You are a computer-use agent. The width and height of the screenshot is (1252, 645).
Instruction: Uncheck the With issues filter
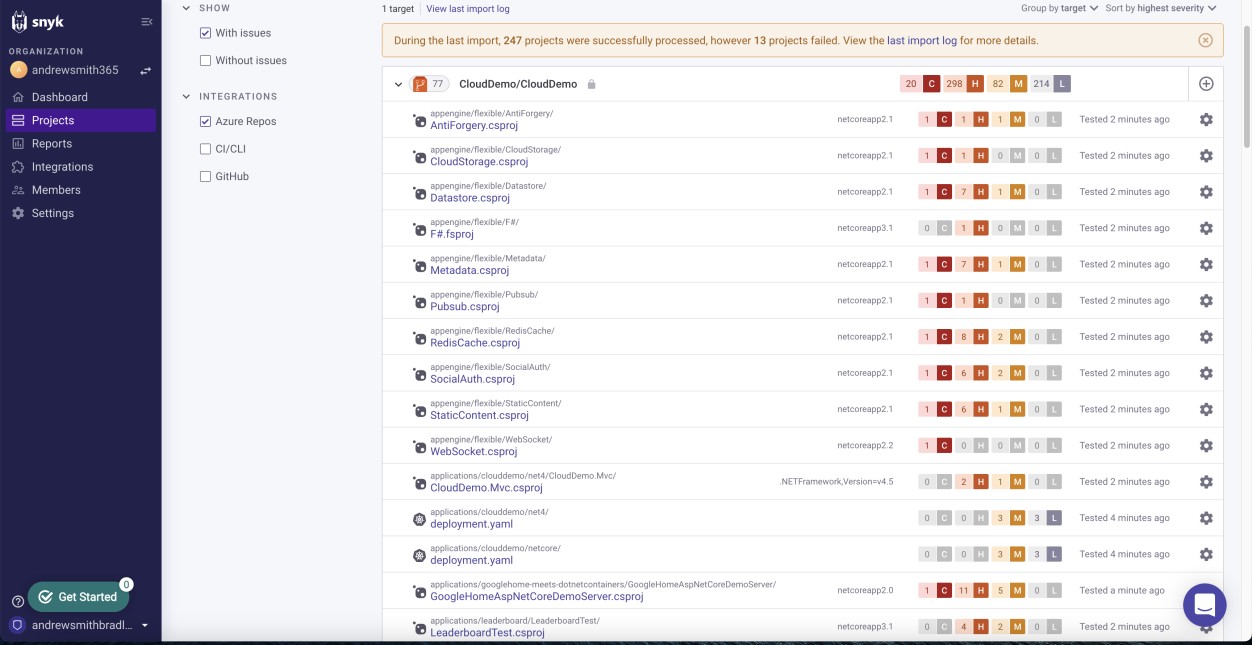tap(205, 32)
